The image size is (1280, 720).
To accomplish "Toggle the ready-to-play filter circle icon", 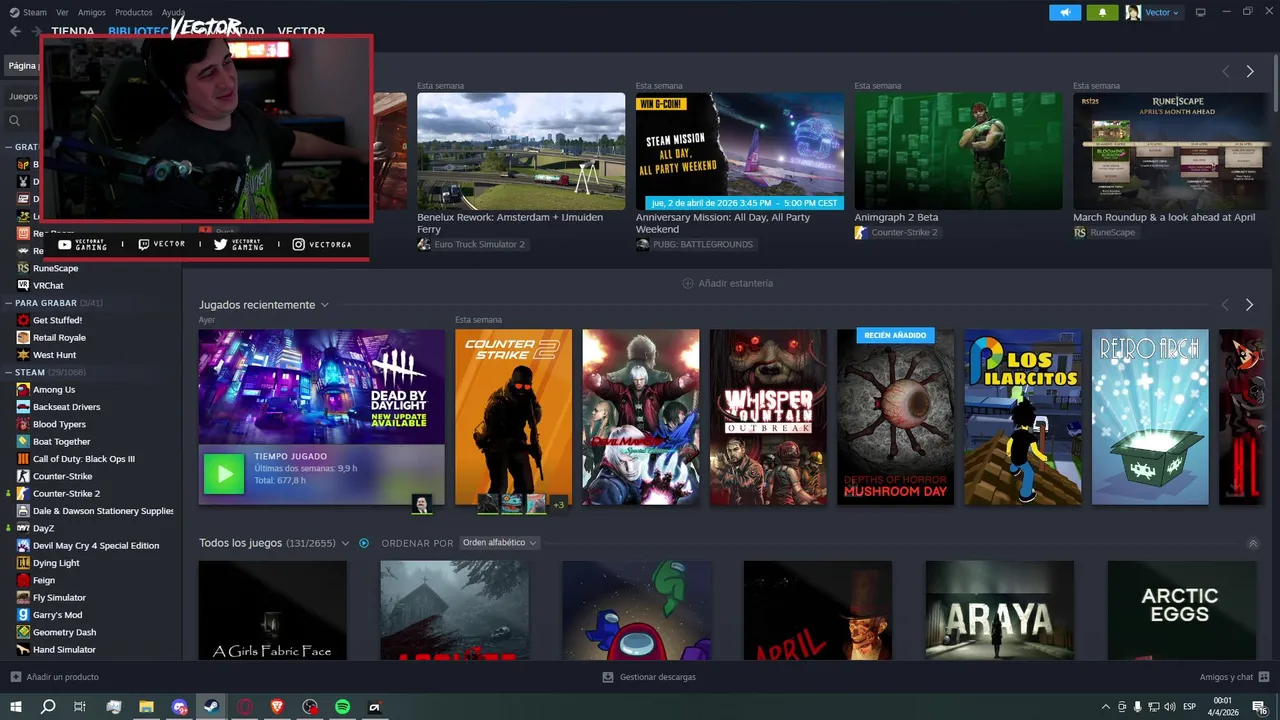I will click(x=364, y=543).
